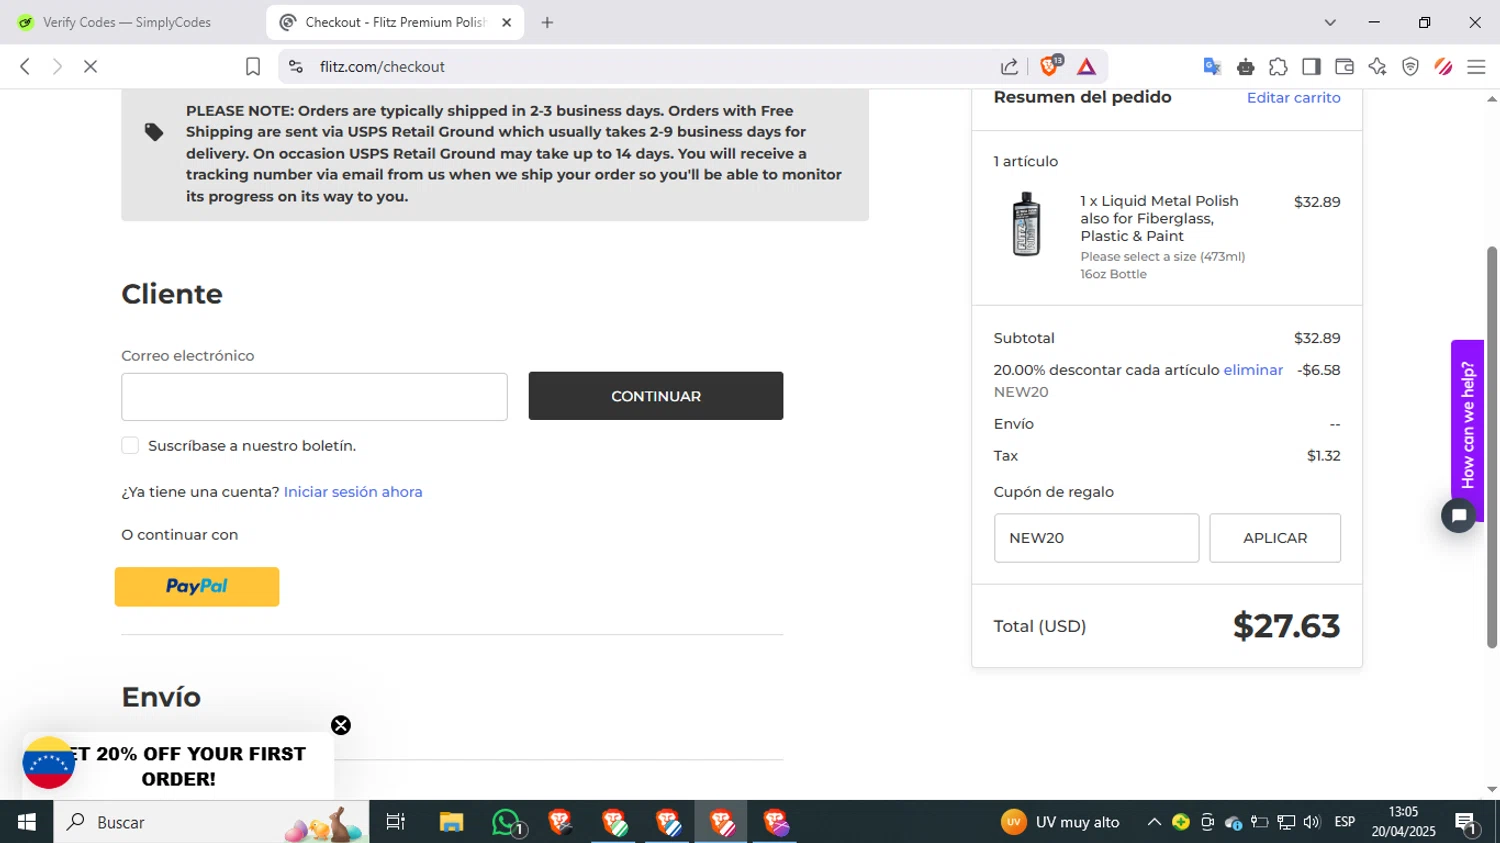The height and width of the screenshot is (843, 1500).
Task: Open UV muy alto weather widget
Action: [x=1060, y=822]
